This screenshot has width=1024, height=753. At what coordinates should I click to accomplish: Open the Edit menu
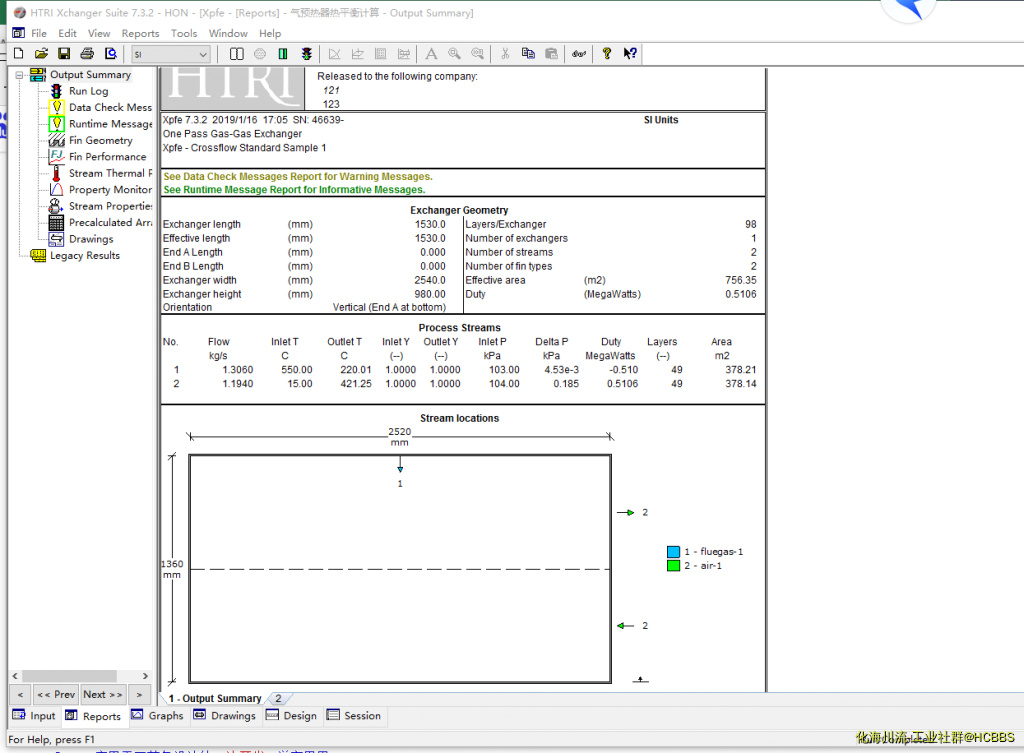(67, 33)
